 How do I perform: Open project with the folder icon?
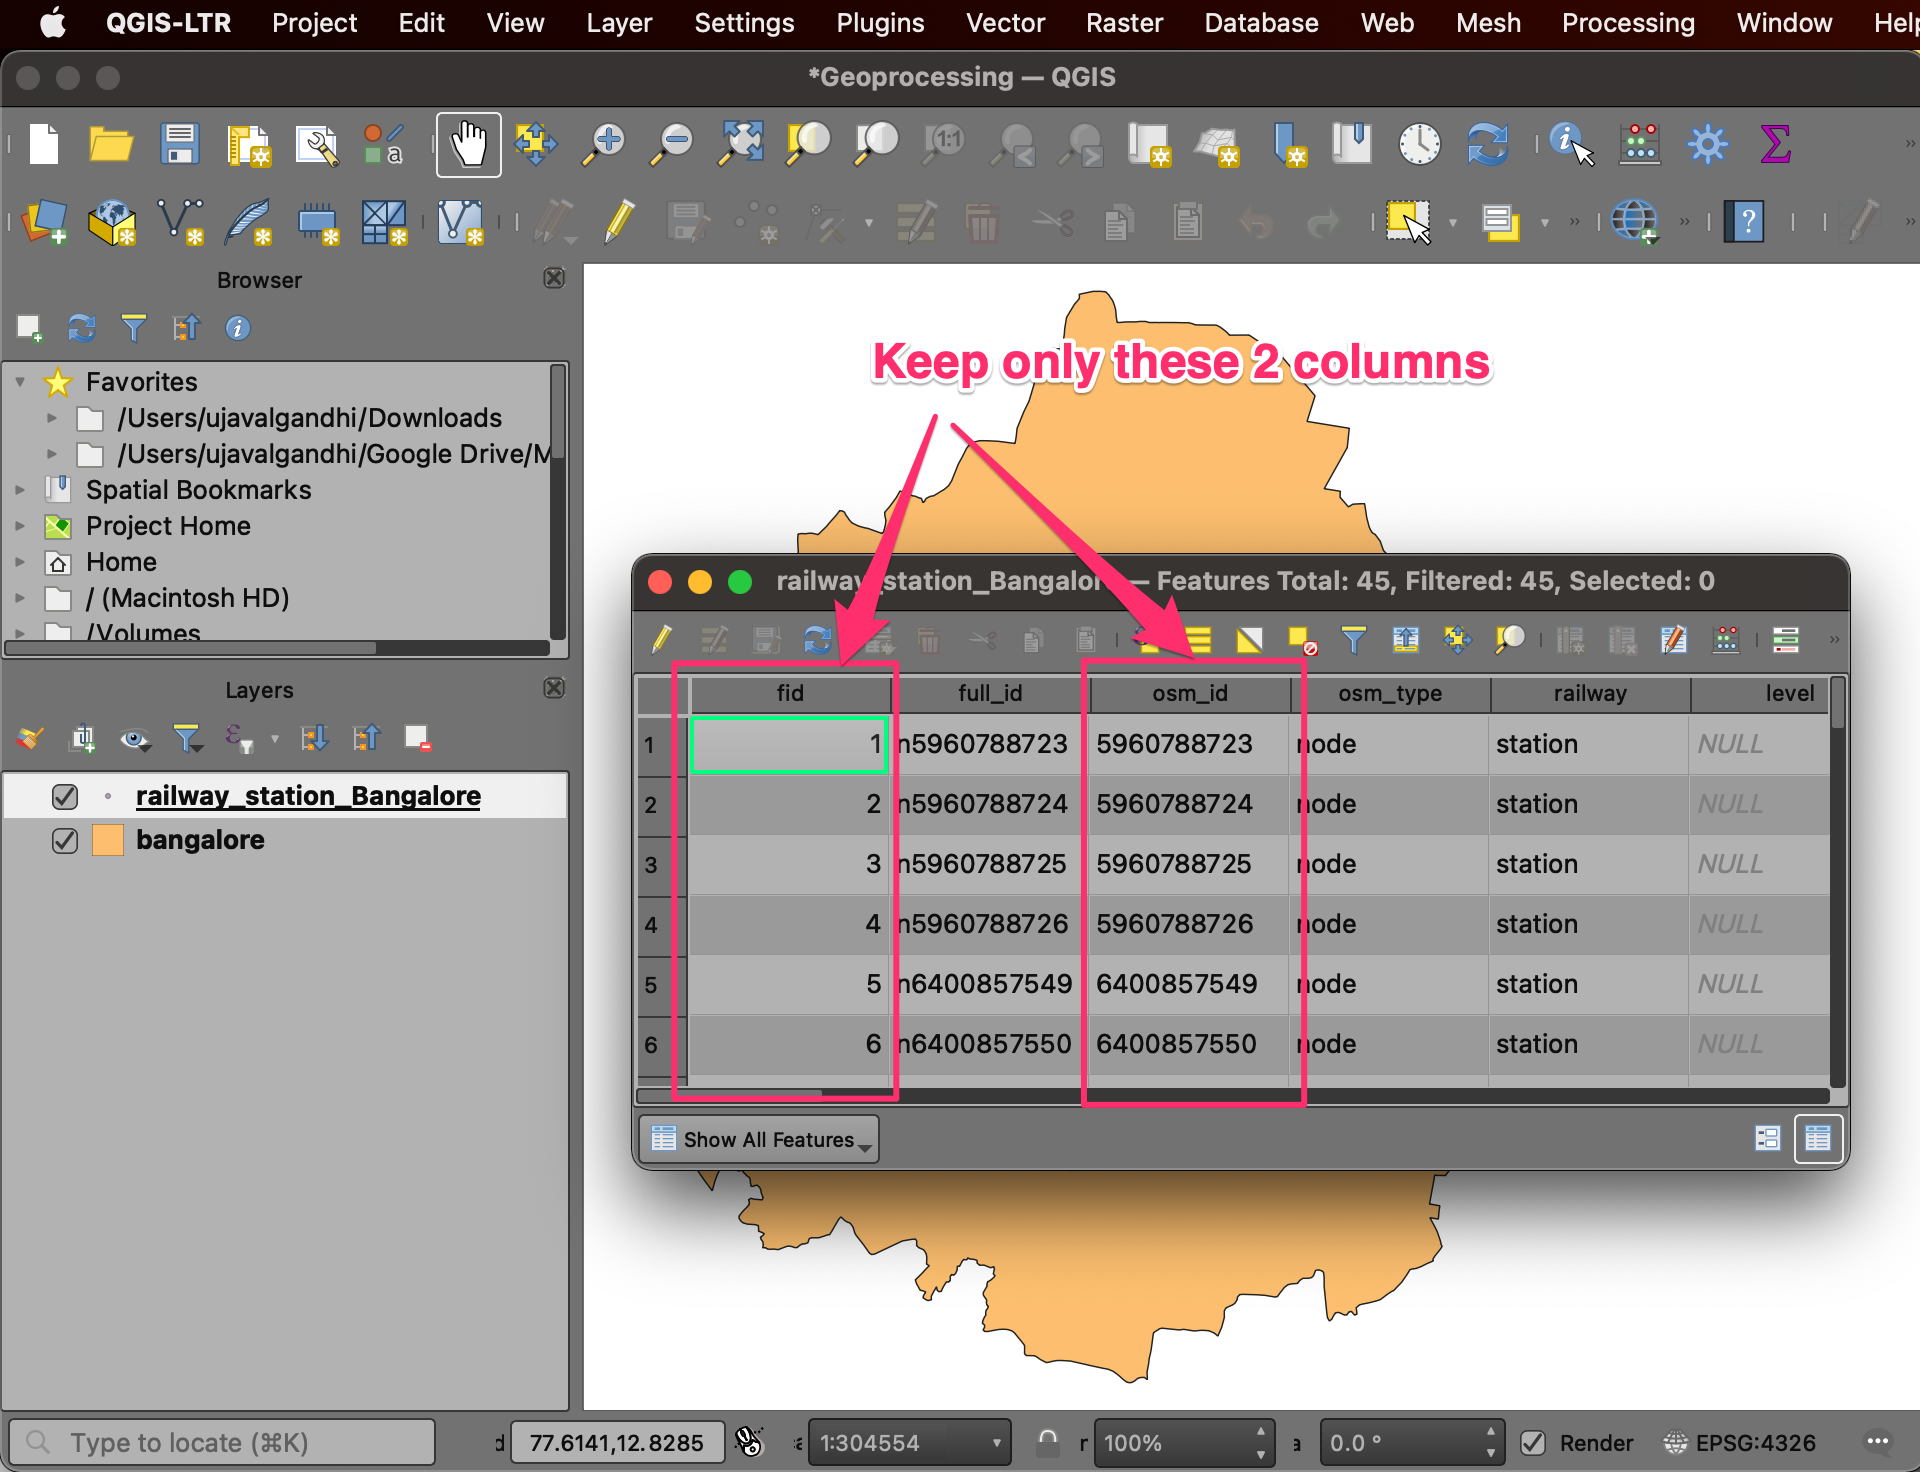click(110, 145)
